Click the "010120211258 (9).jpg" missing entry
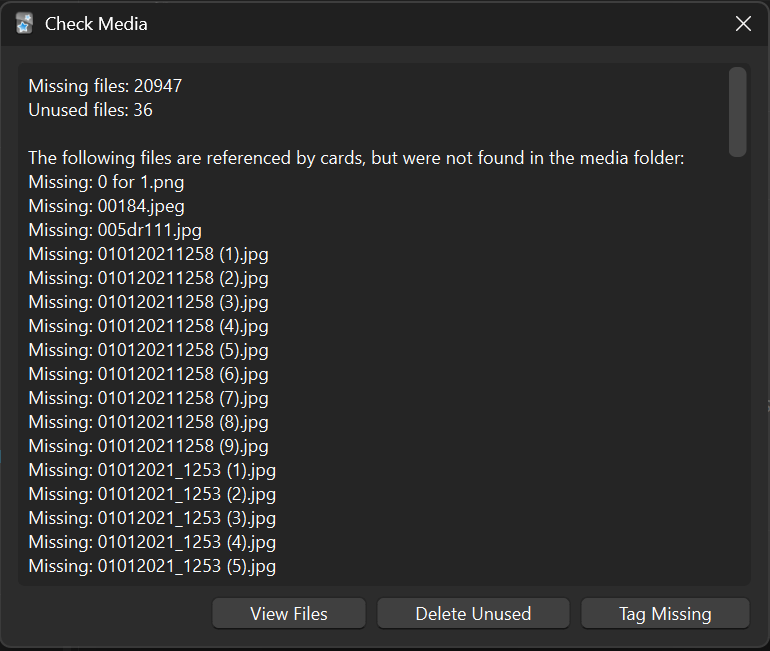Image resolution: width=770 pixels, height=651 pixels. 148,446
